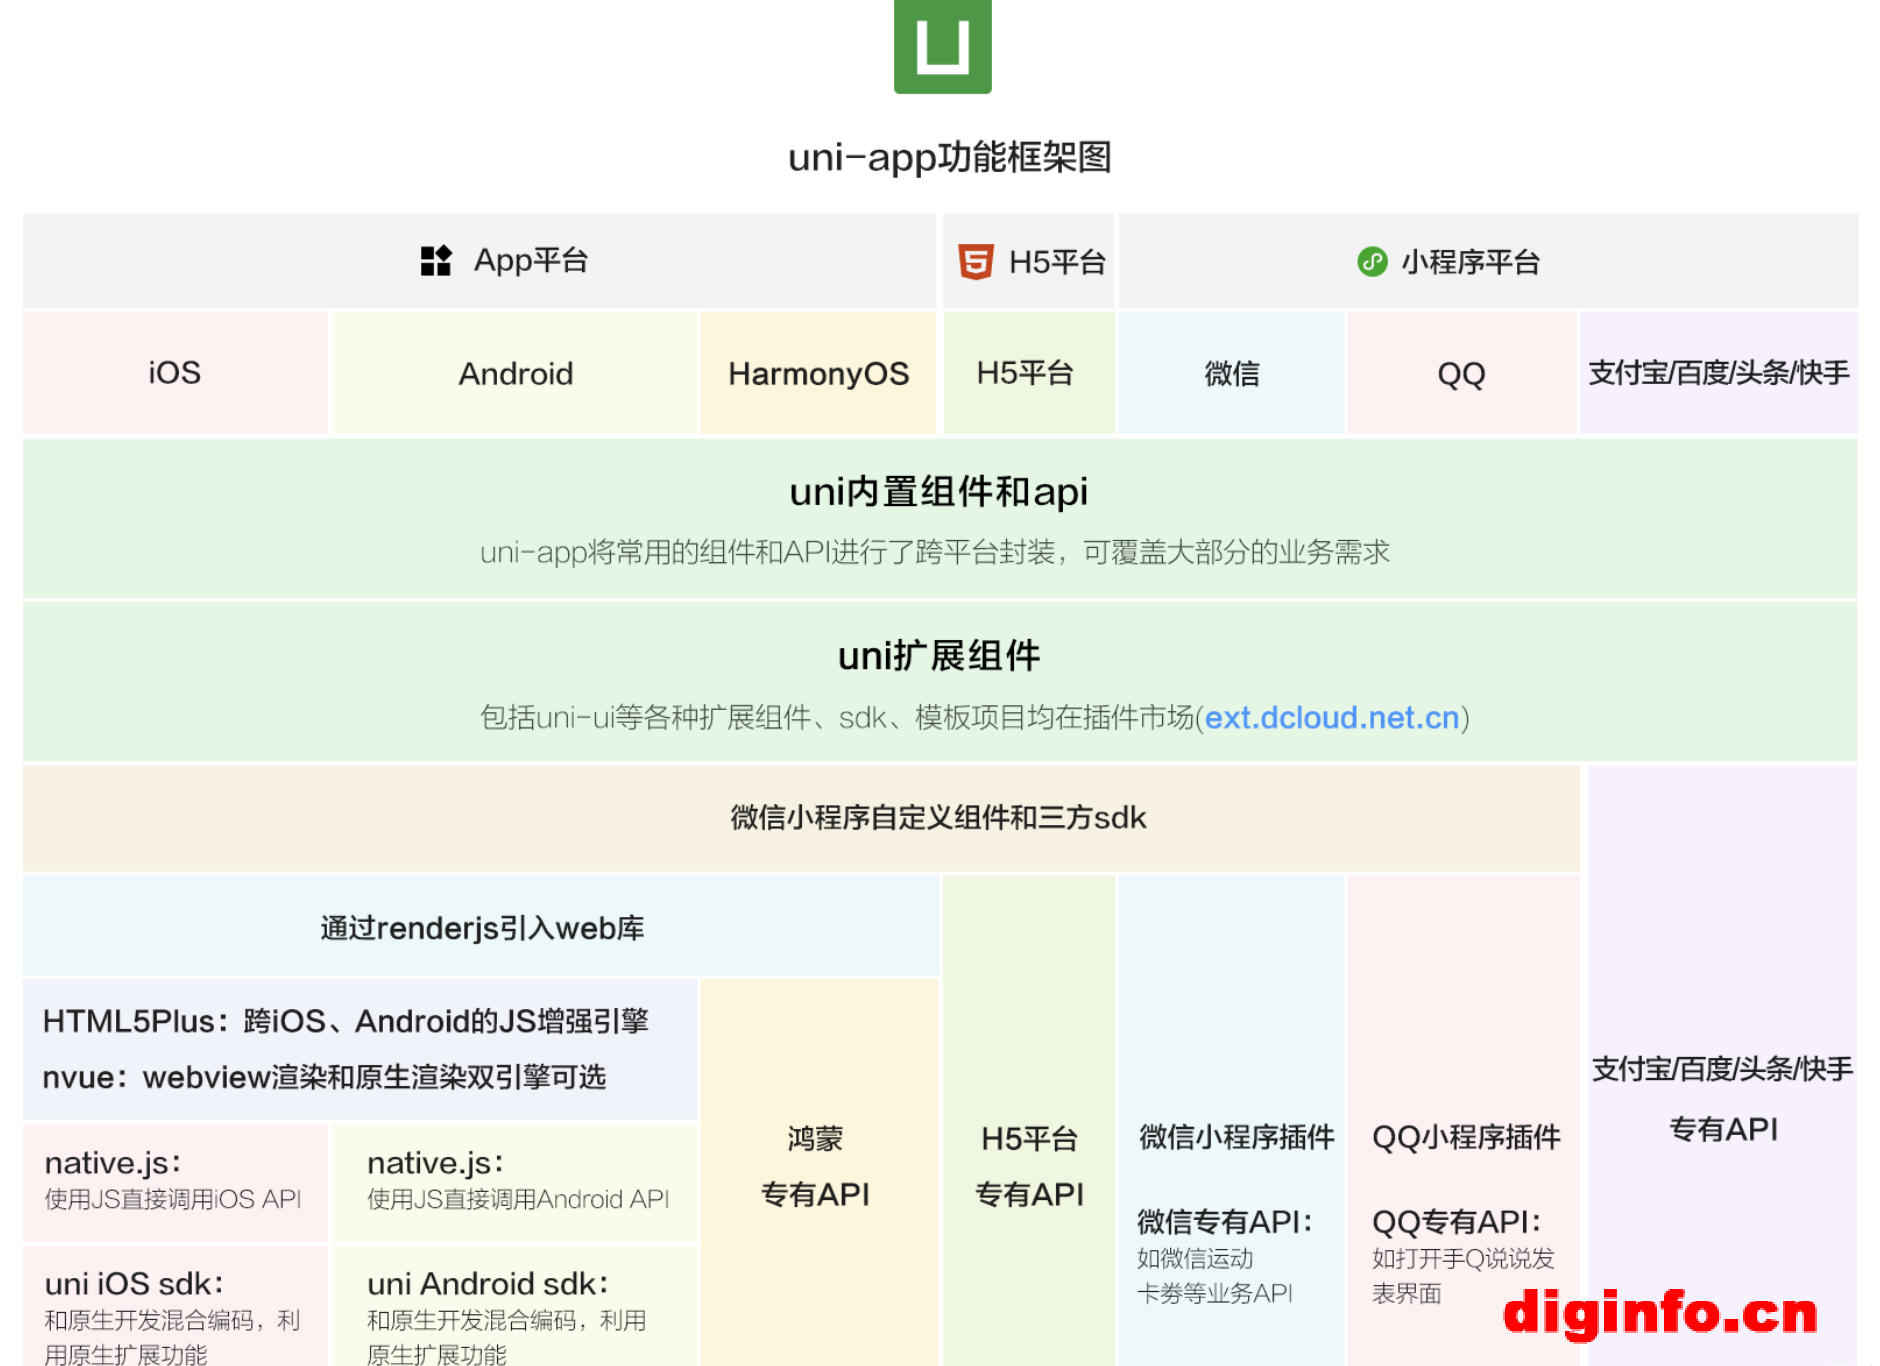This screenshot has height=1366, width=1880.
Task: Click 微信小程序自定义组件和三方sdk block
Action: pos(801,818)
